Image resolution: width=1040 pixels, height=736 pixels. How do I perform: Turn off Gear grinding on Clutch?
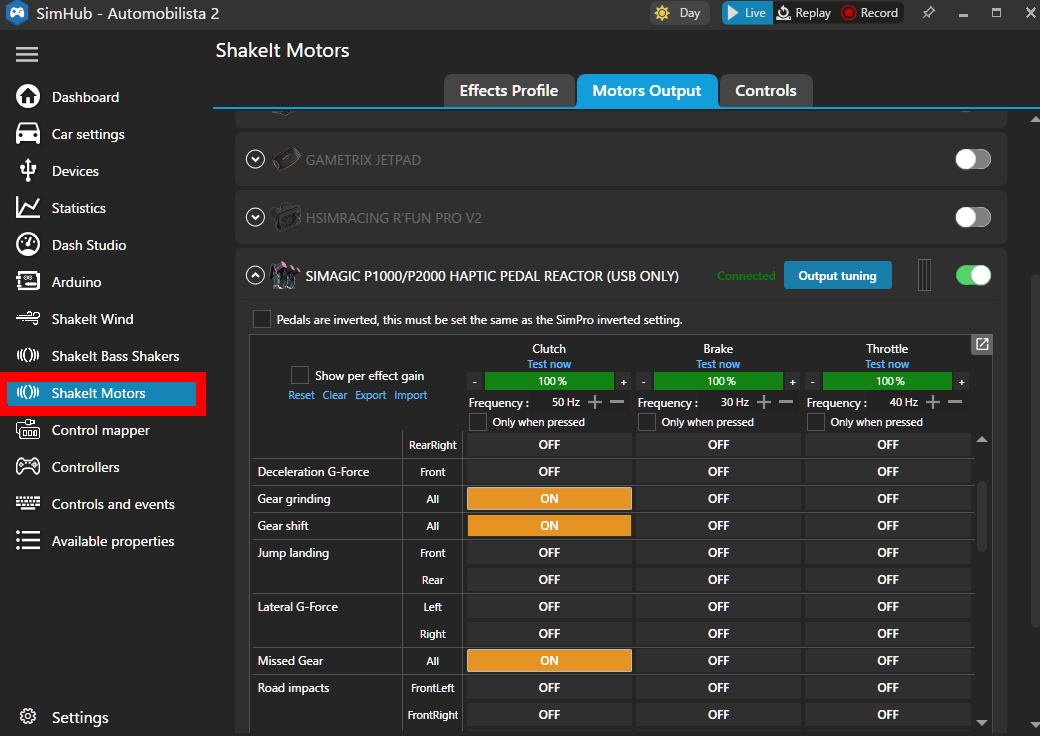[549, 499]
